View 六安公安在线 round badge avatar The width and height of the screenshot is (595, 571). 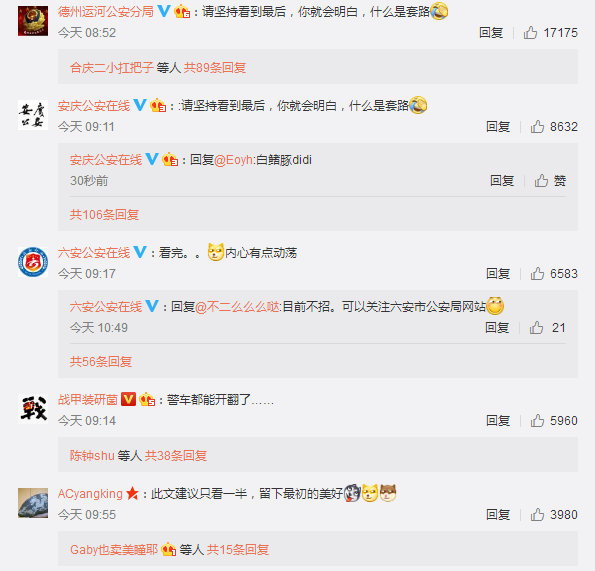[x=33, y=262]
